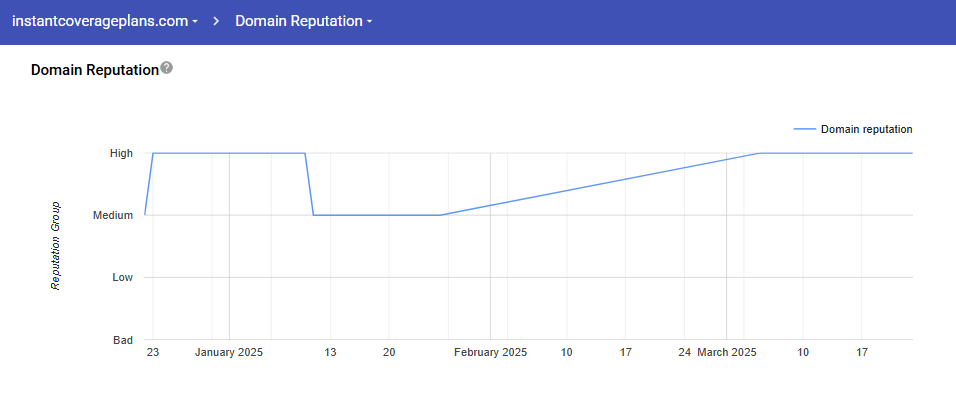
Task: Click the help question mark icon
Action: [167, 68]
